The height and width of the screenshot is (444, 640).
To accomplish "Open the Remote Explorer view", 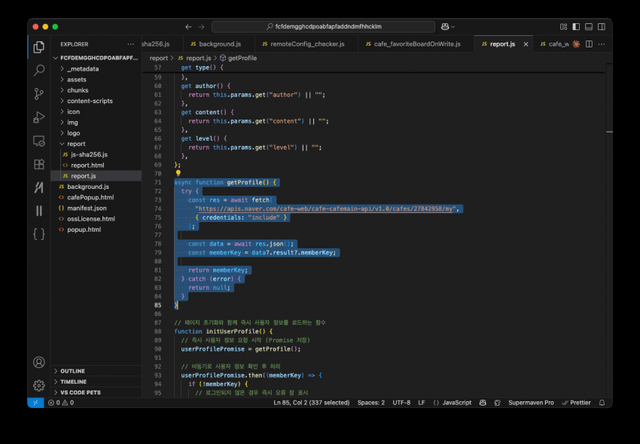I will pos(39,140).
